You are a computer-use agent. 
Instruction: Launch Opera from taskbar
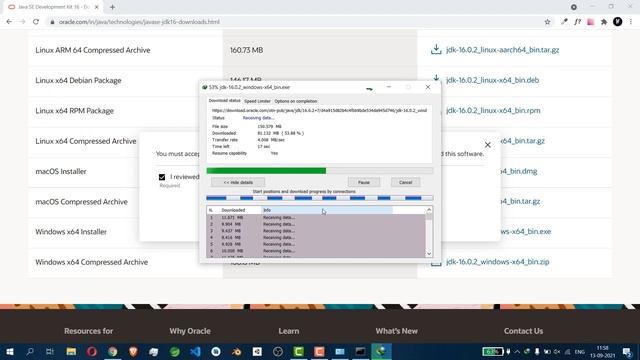coord(92,351)
